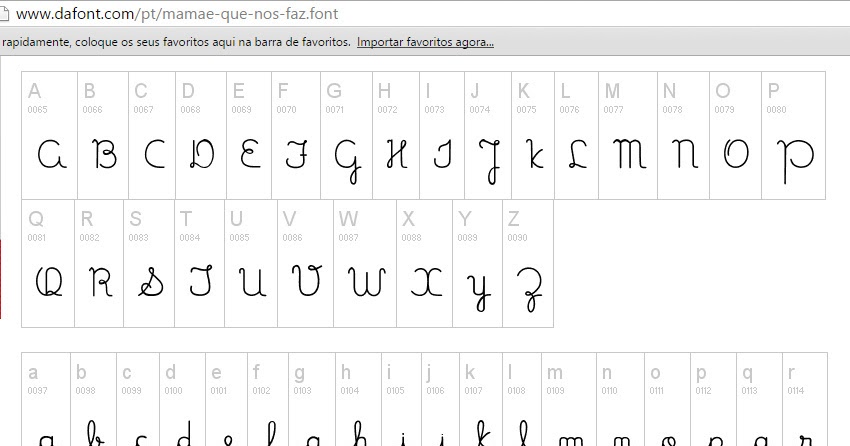This screenshot has height=446, width=850.
Task: Click the lowercase g label above 0103
Action: 299,374
